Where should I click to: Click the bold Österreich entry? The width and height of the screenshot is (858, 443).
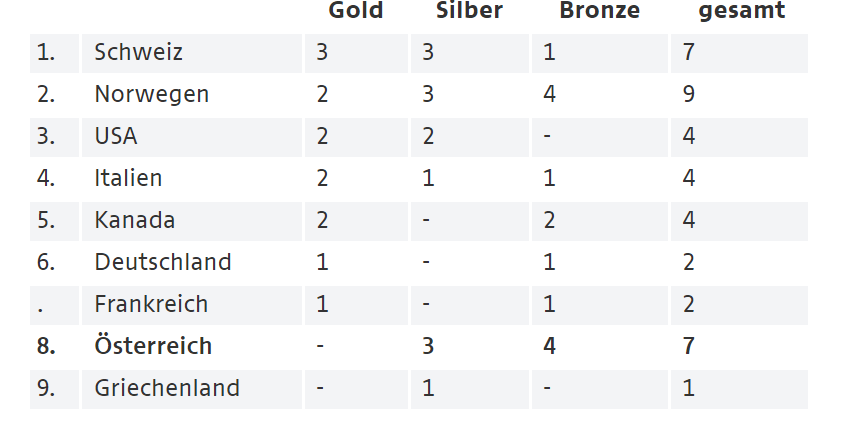[x=153, y=347]
